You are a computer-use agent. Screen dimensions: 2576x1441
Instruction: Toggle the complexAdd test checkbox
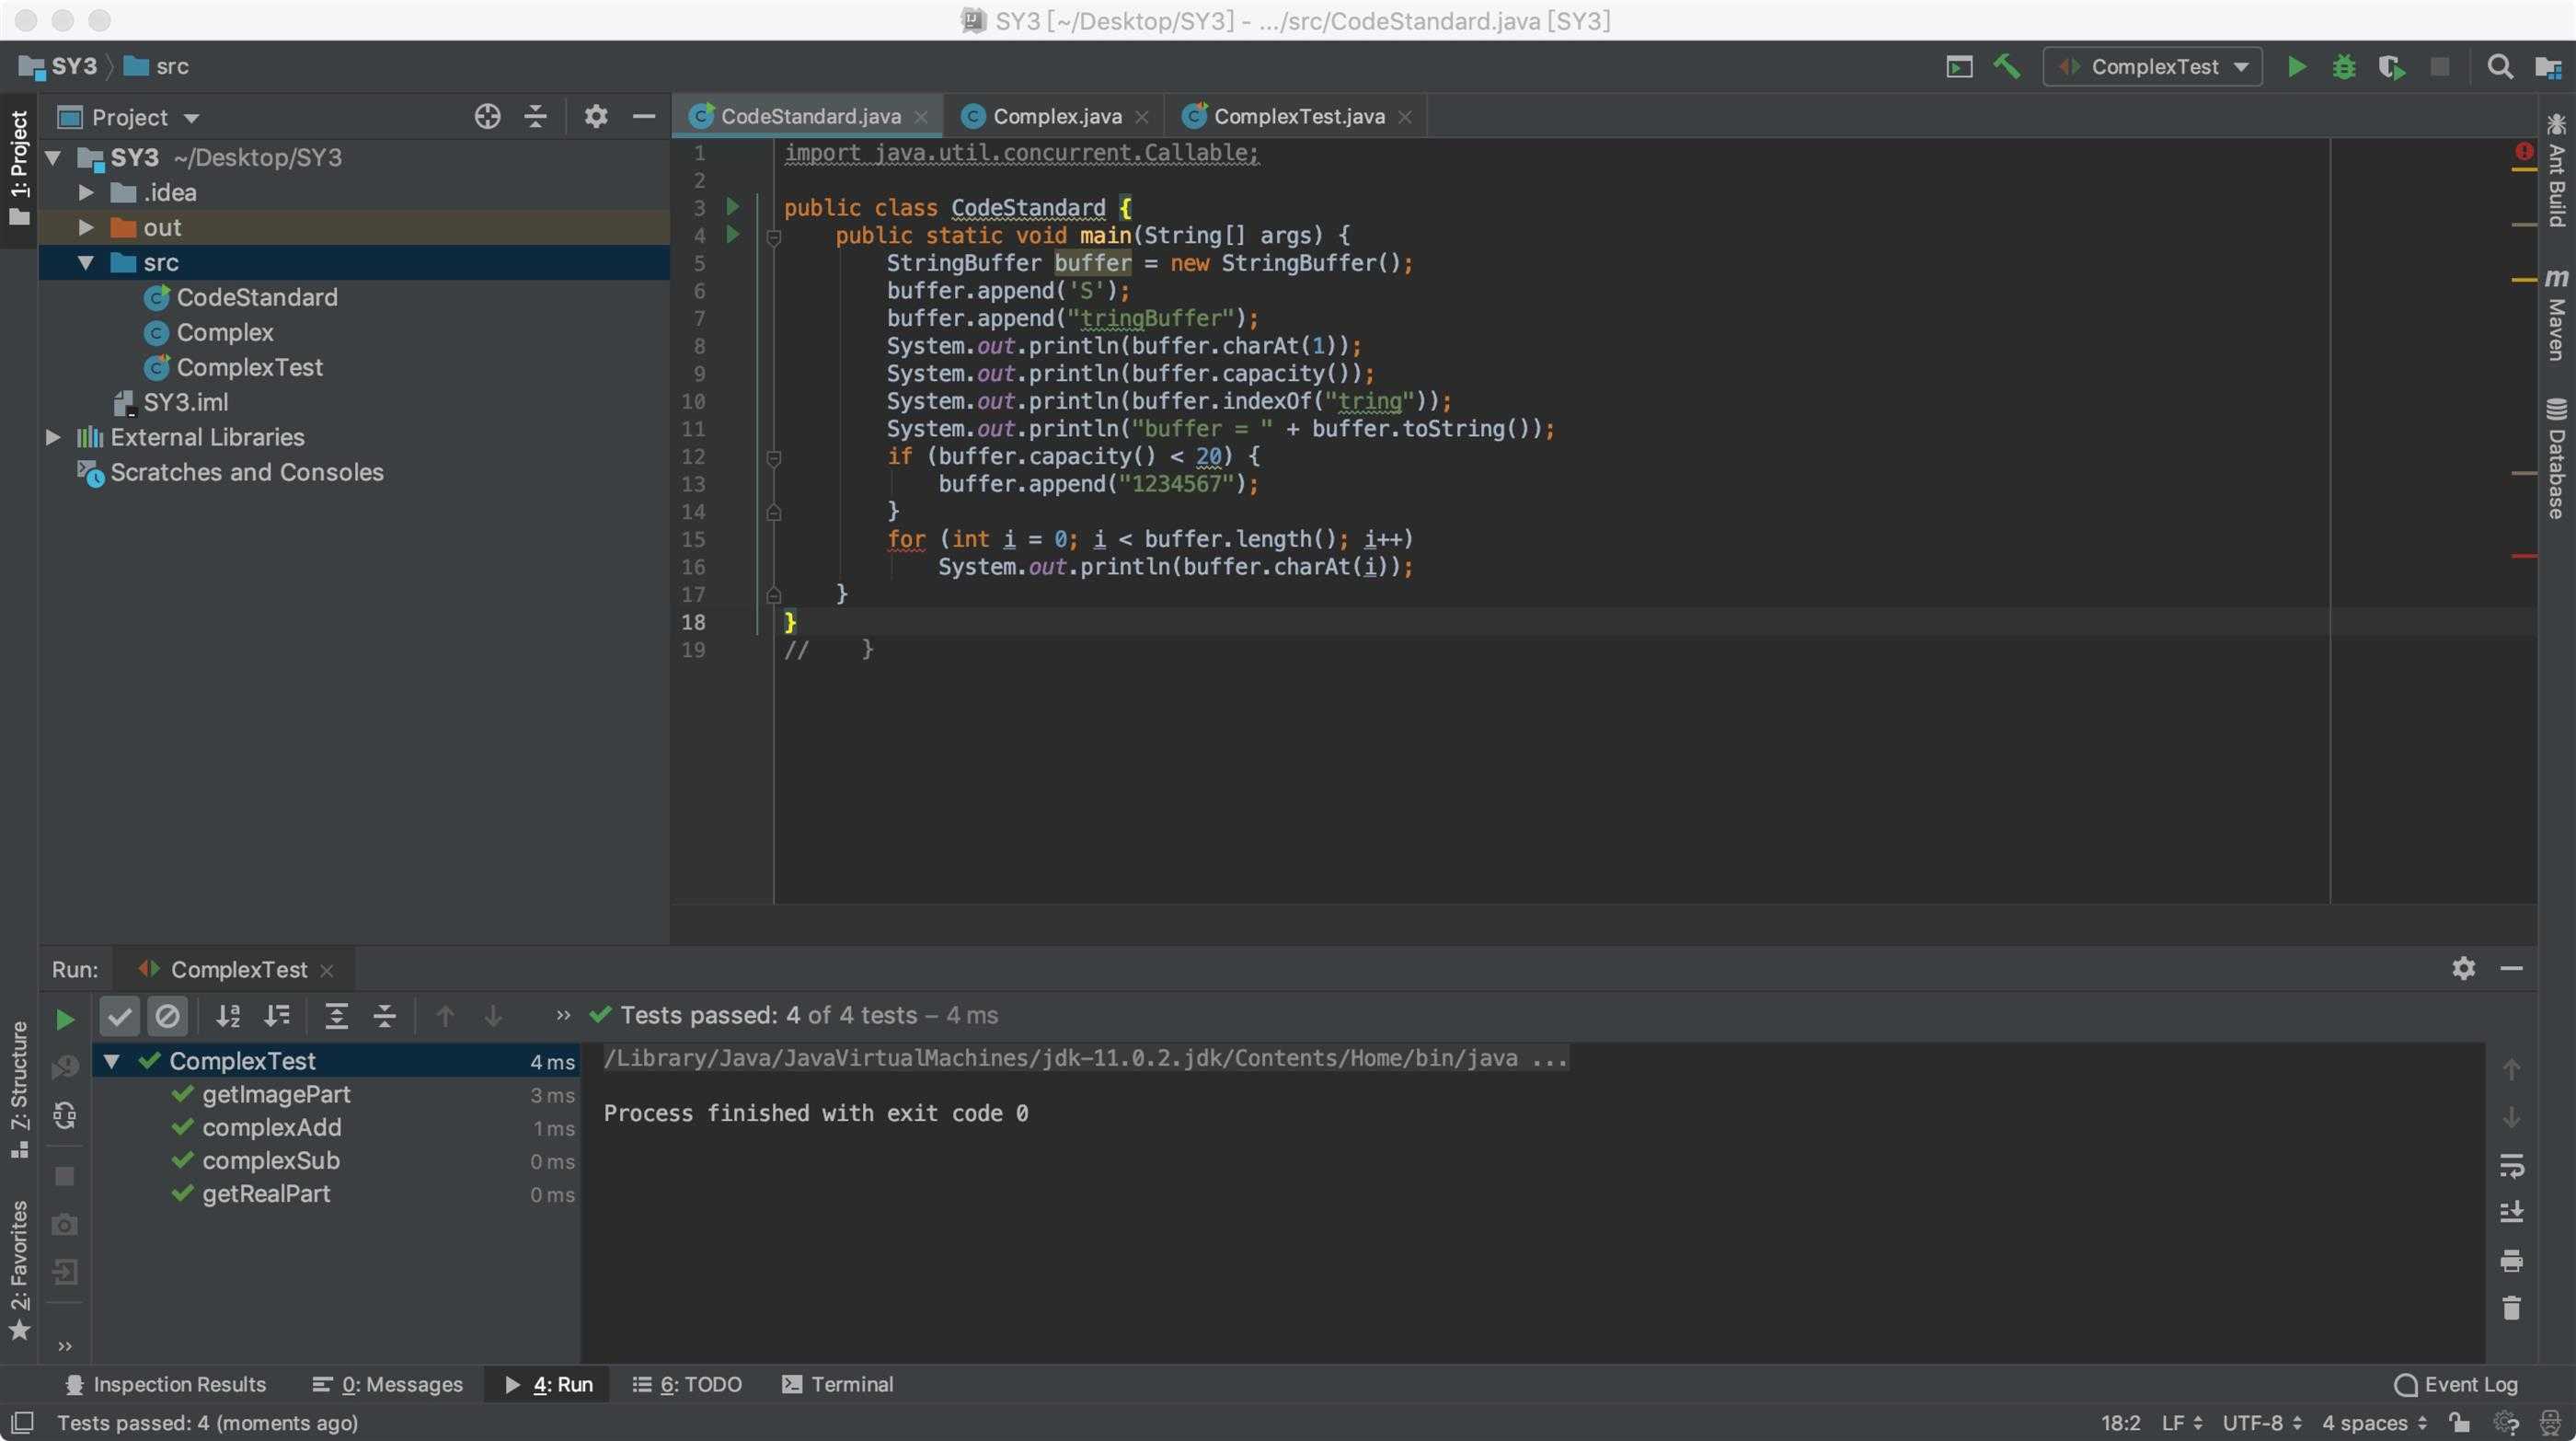182,1127
